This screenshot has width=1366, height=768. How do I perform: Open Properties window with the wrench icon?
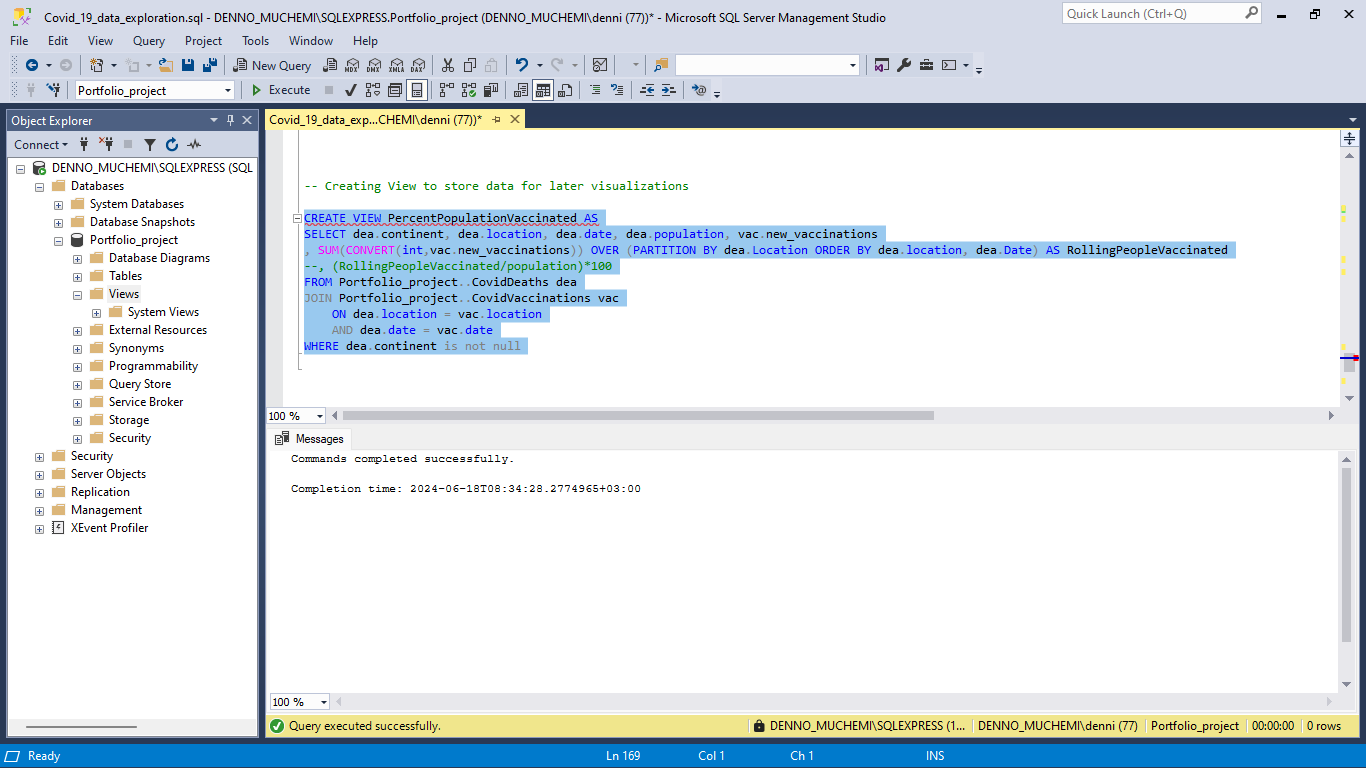point(904,65)
